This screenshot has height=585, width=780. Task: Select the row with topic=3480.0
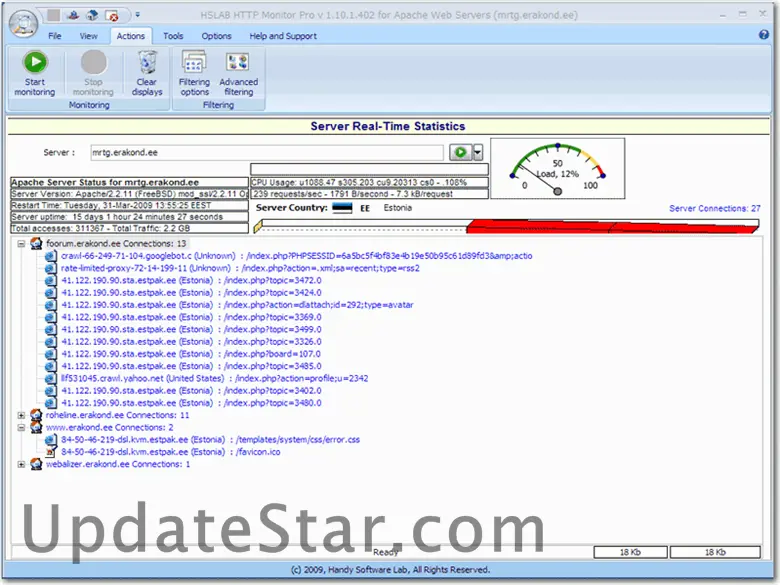pos(192,403)
